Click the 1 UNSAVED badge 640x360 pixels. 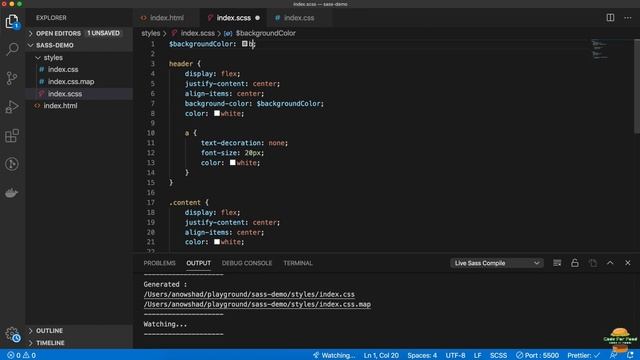[x=103, y=33]
